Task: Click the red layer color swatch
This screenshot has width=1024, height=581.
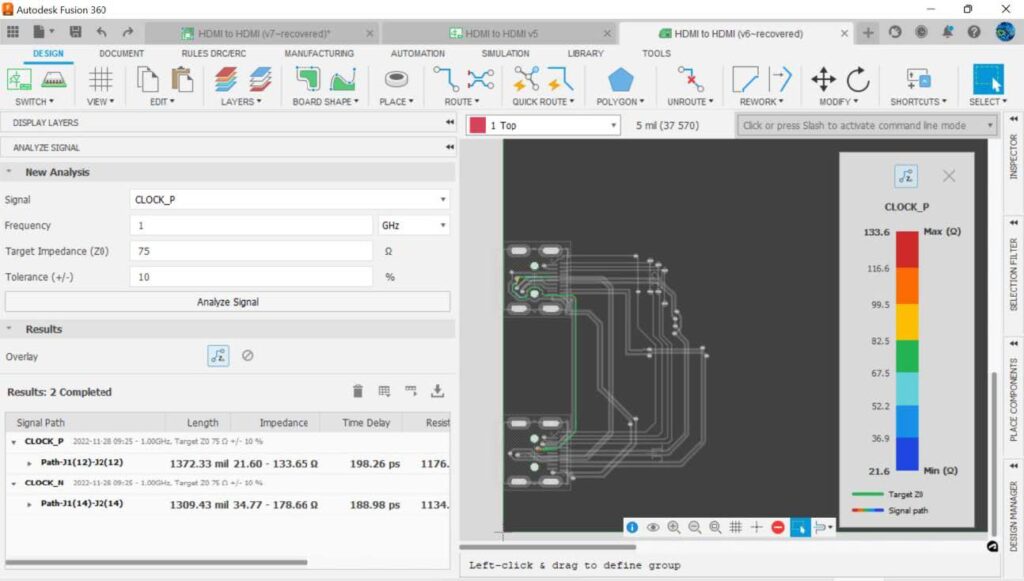Action: (479, 126)
